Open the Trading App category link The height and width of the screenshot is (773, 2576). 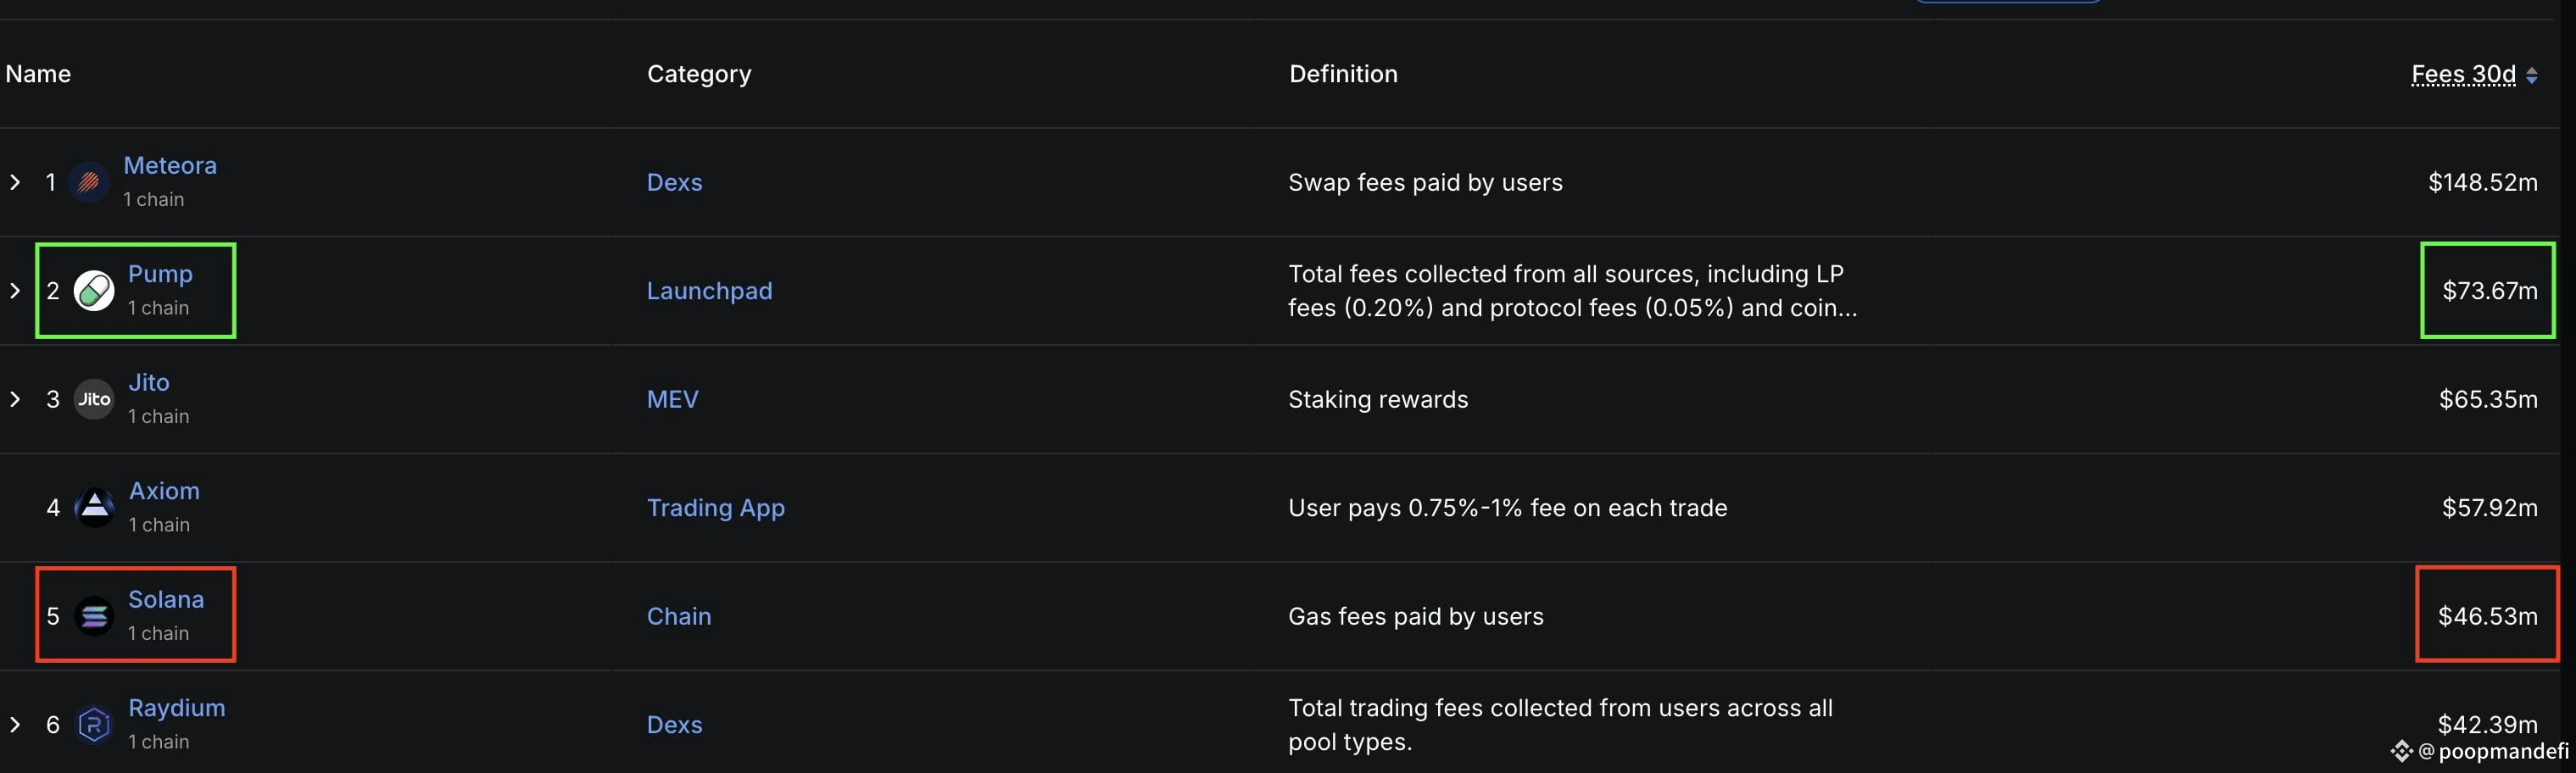(715, 508)
